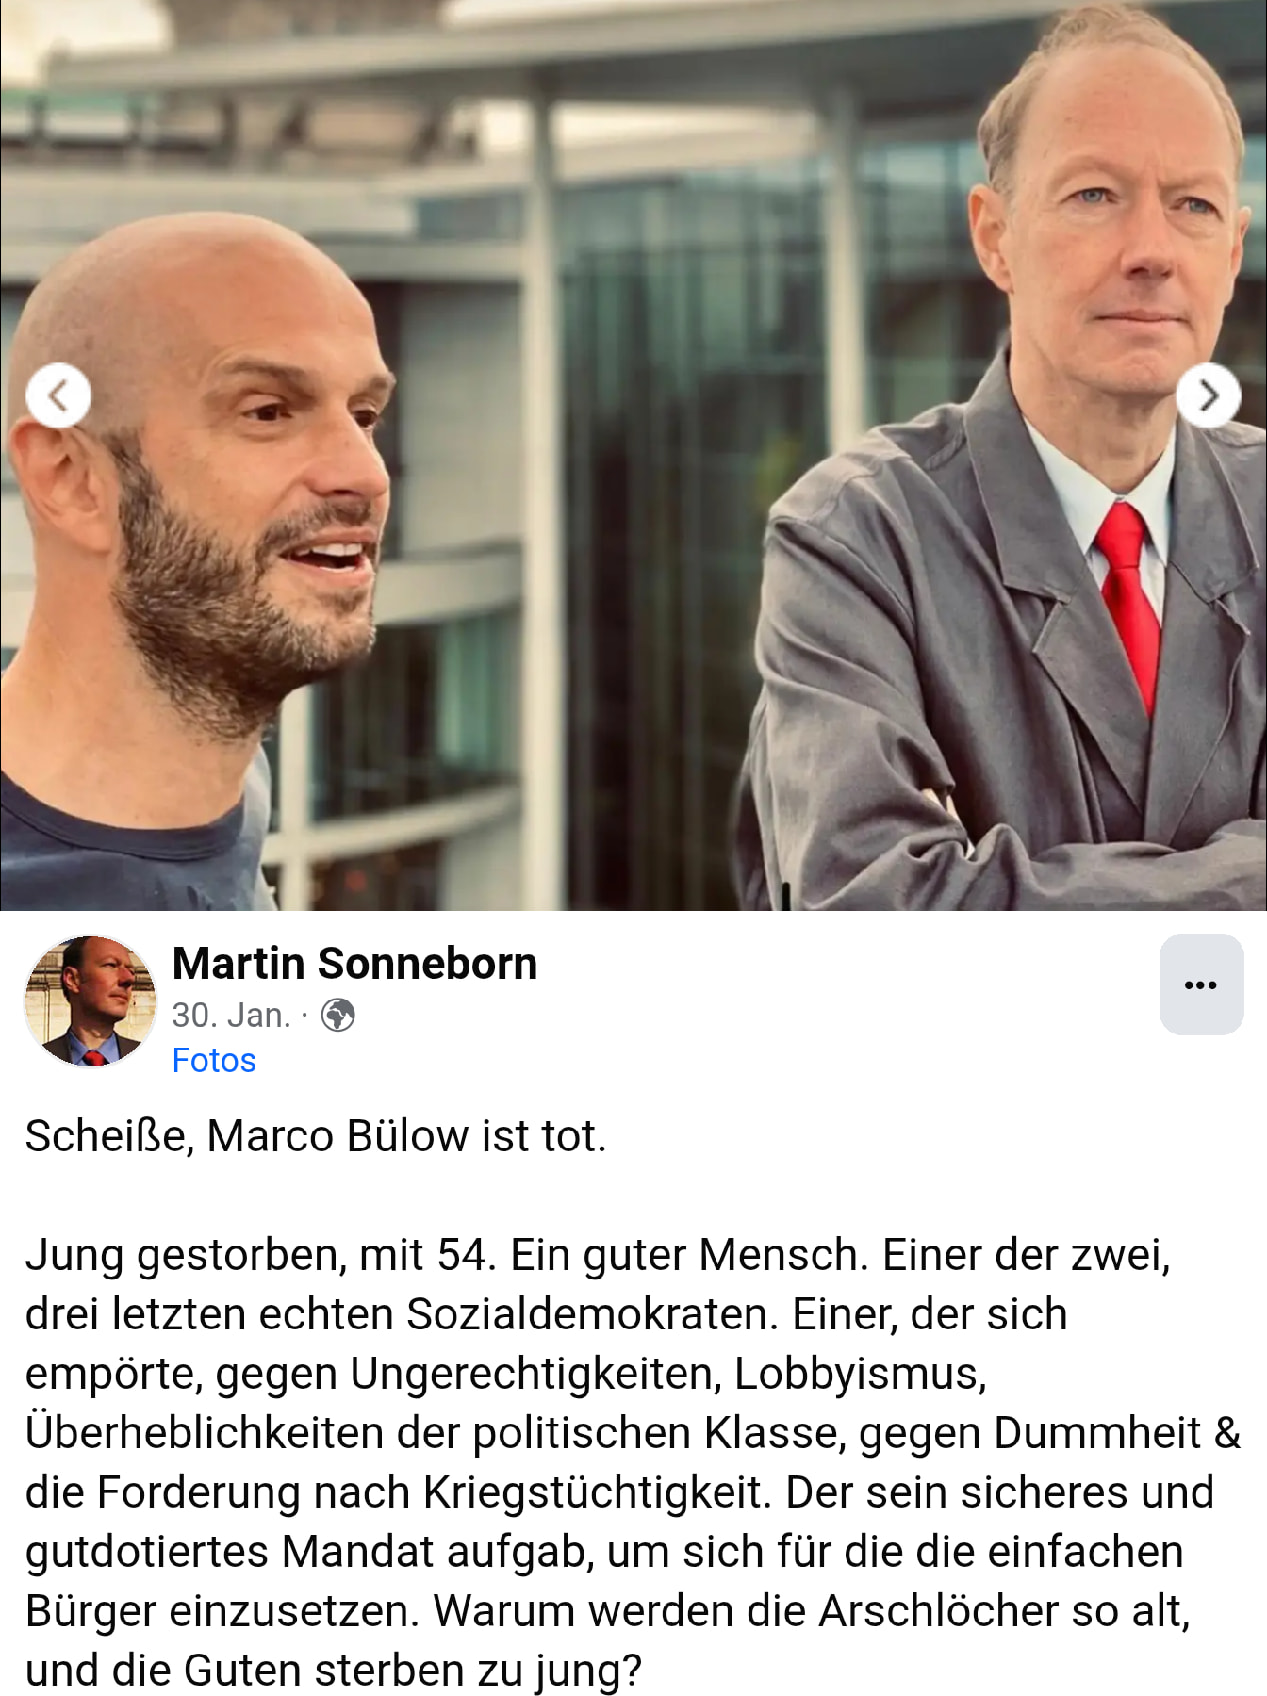Open Martin Sonneborn's round profile picture
This screenshot has width=1267, height=1696.
tap(91, 1000)
